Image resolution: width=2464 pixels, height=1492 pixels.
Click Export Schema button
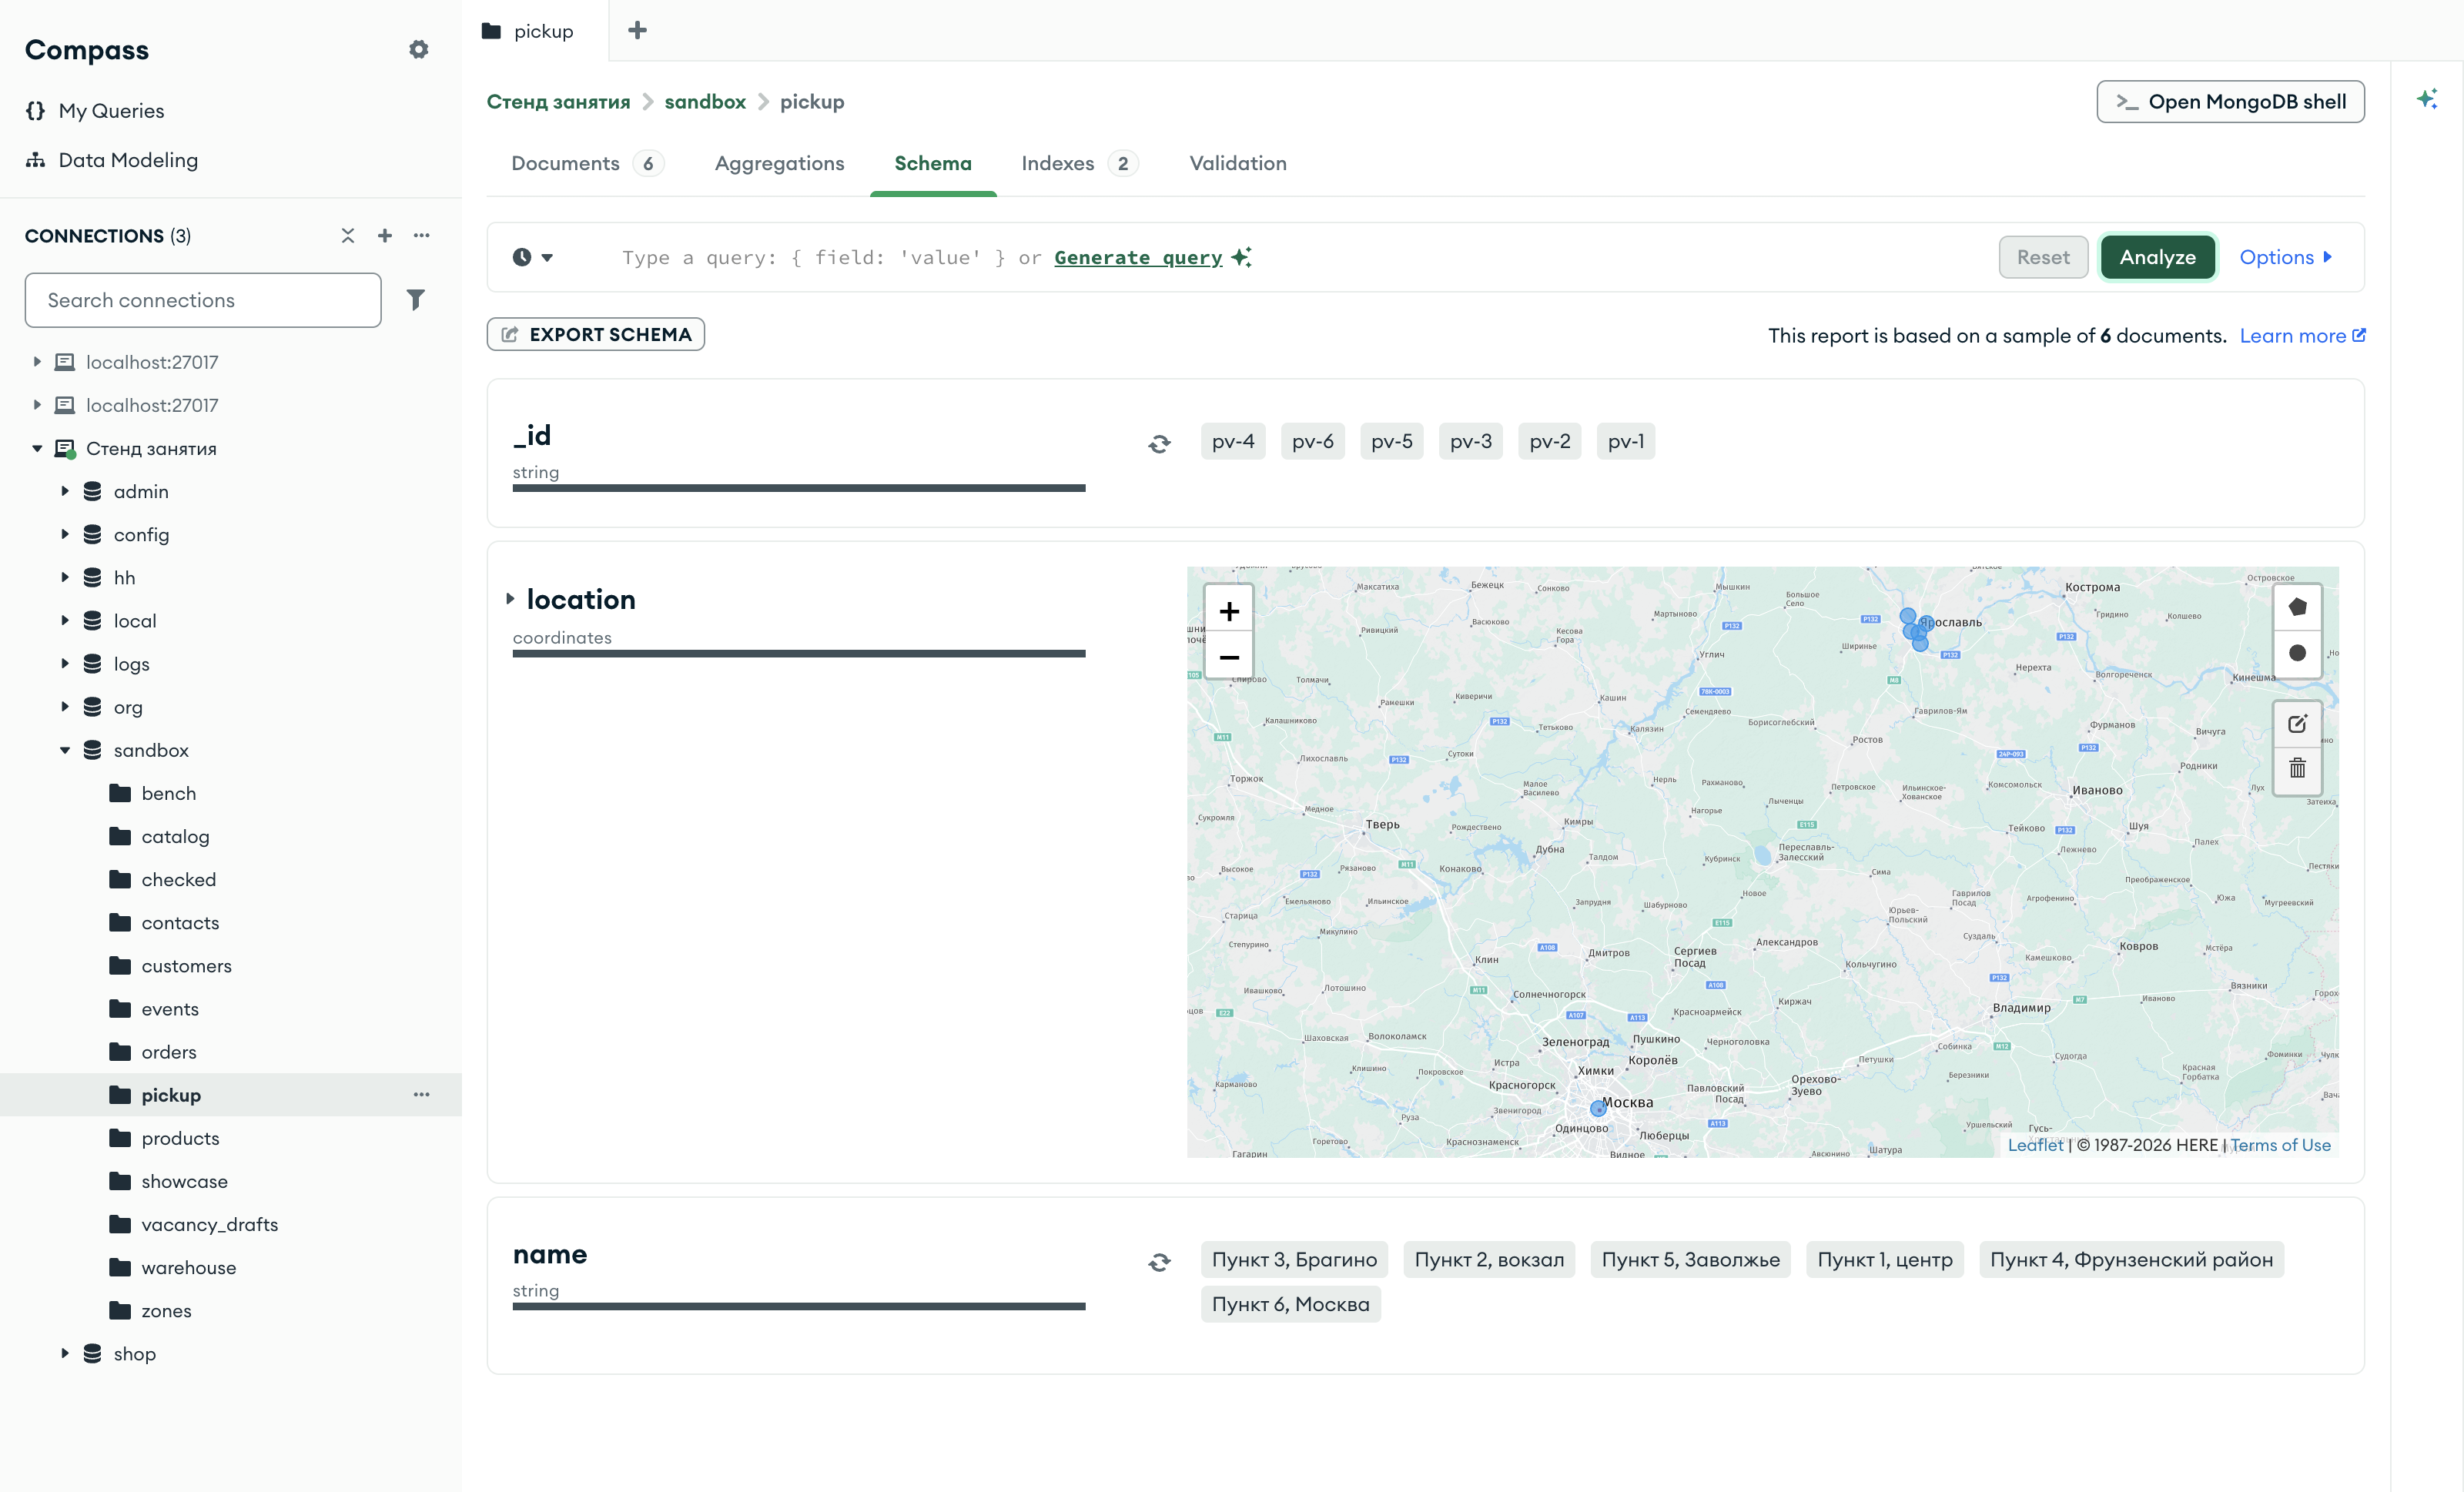pos(596,334)
